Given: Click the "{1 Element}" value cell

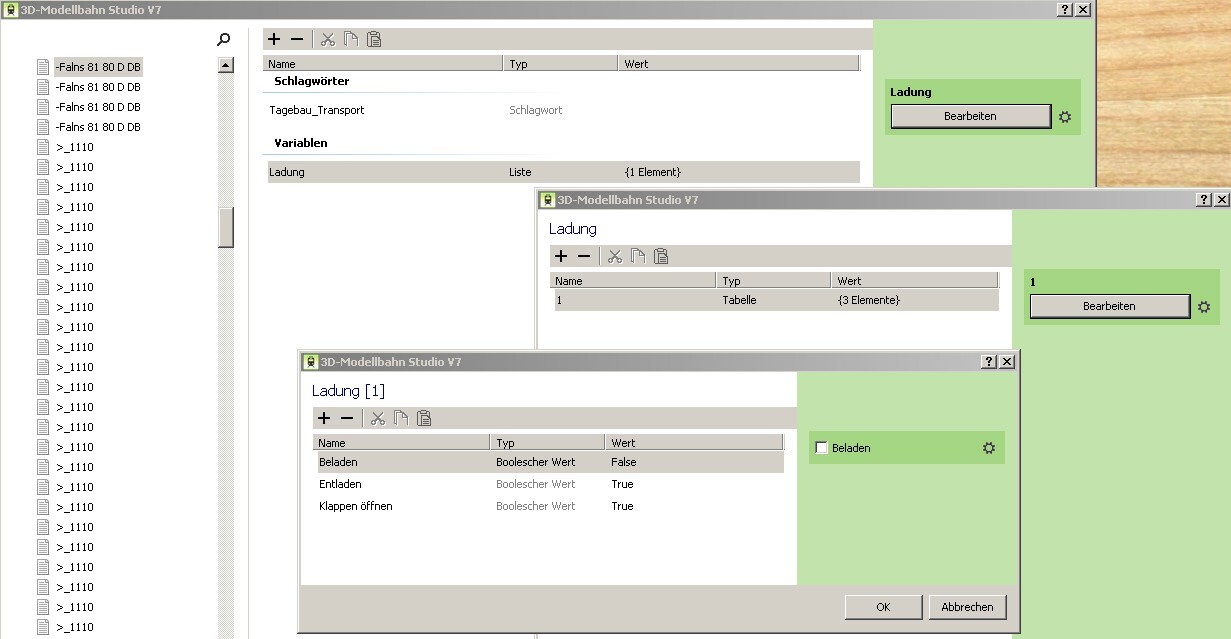Looking at the screenshot, I should click(x=653, y=172).
